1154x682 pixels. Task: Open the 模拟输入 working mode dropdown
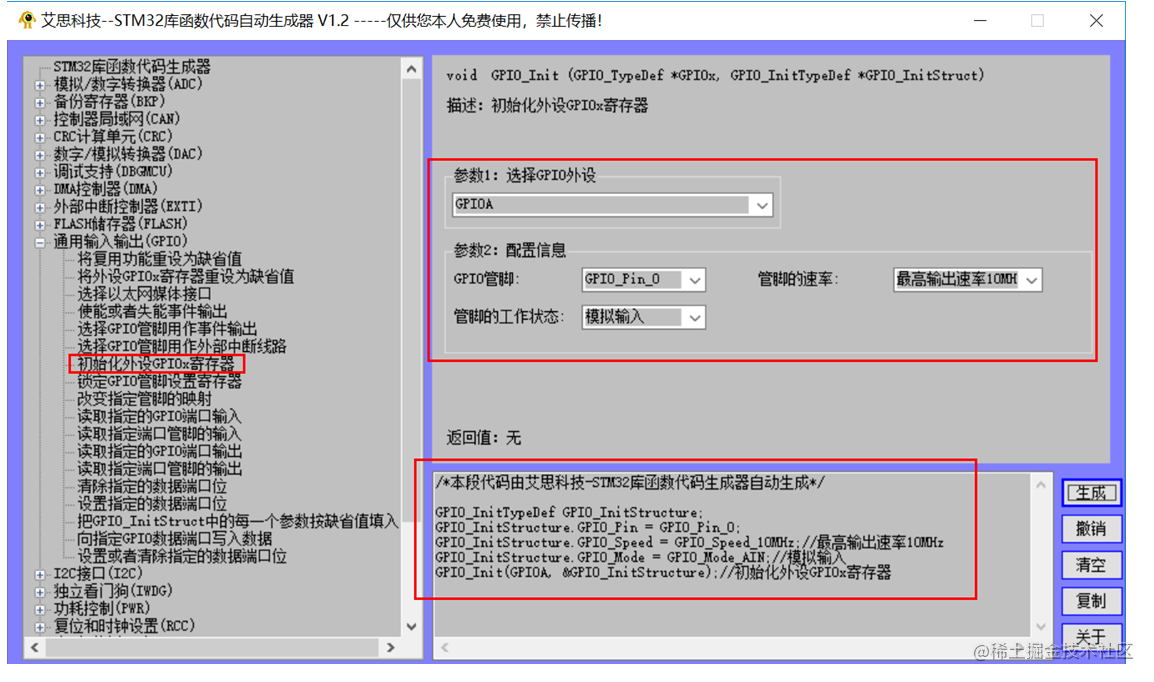tap(694, 318)
